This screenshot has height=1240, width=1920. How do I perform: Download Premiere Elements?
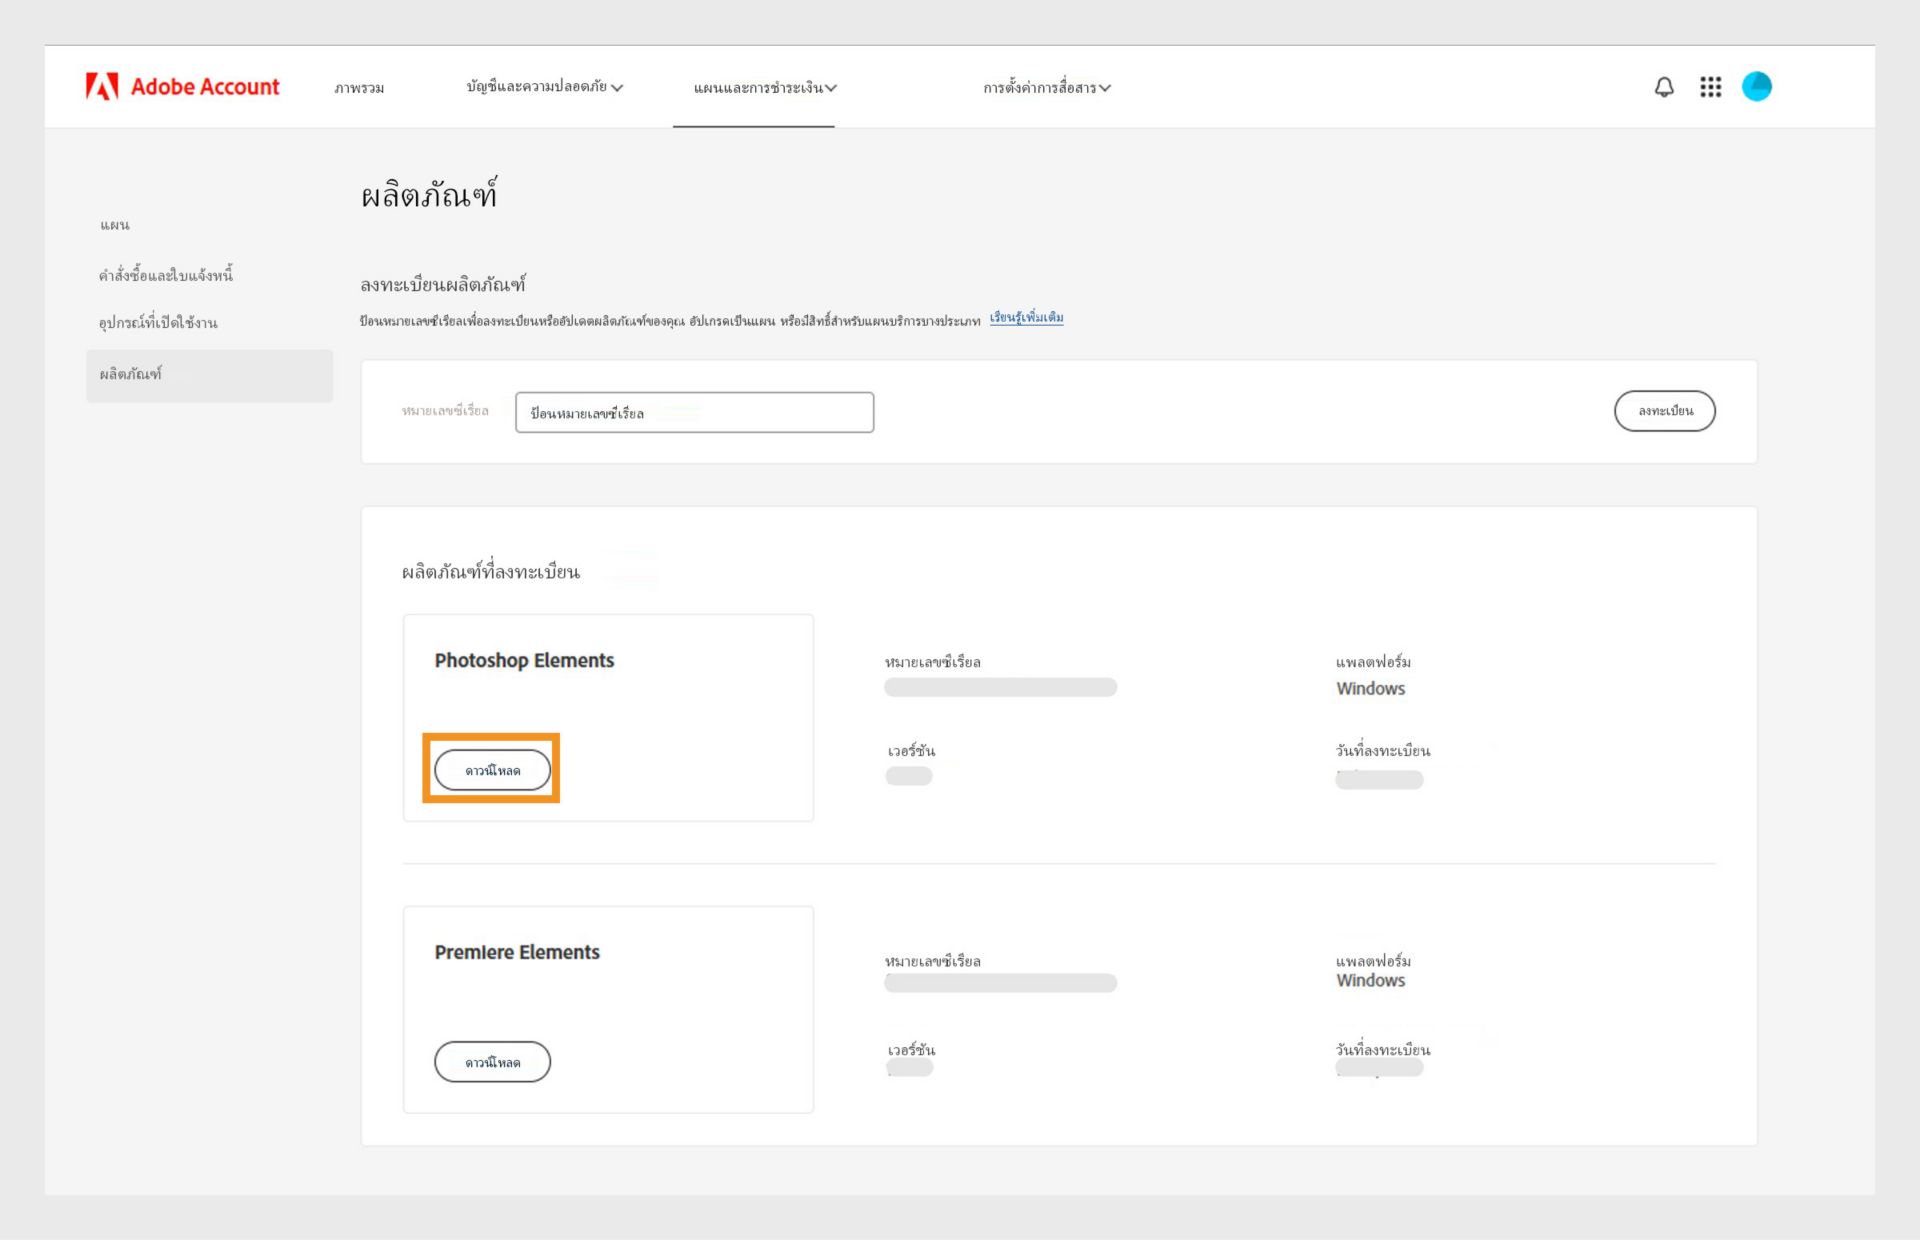492,1062
